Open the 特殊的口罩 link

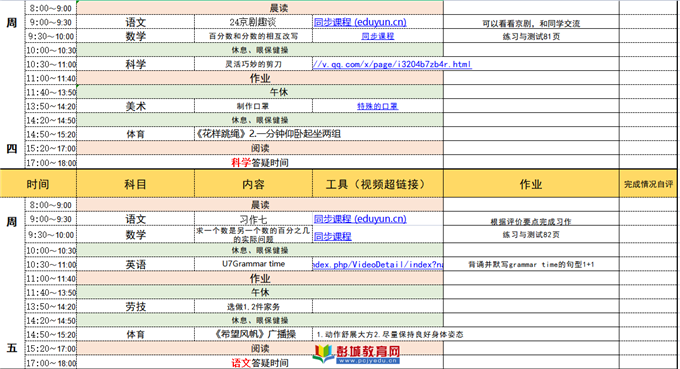tap(377, 106)
